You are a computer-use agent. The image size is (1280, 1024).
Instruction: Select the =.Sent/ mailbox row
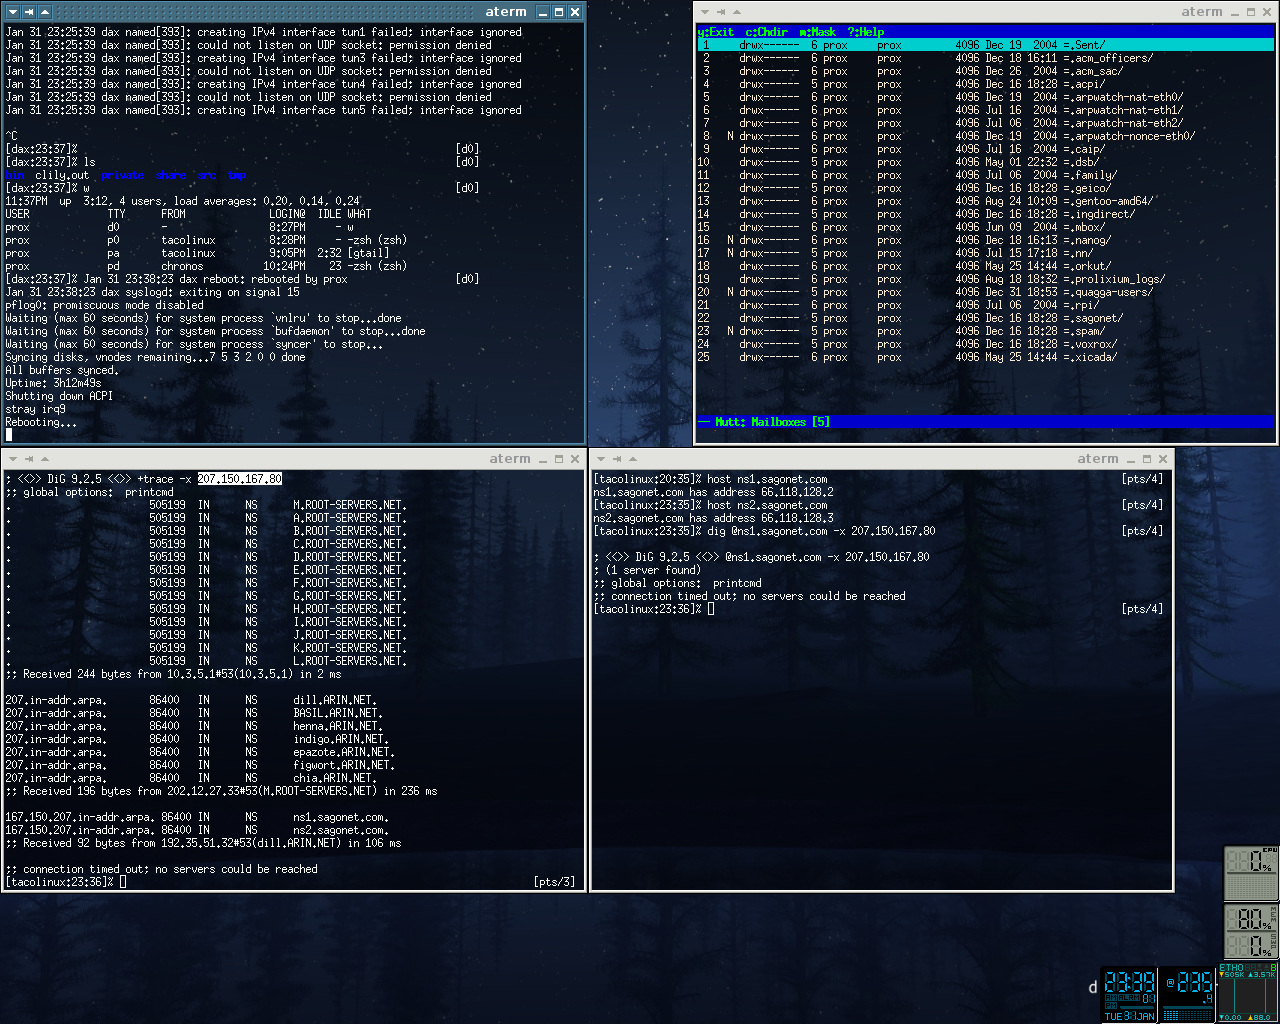pos(985,45)
